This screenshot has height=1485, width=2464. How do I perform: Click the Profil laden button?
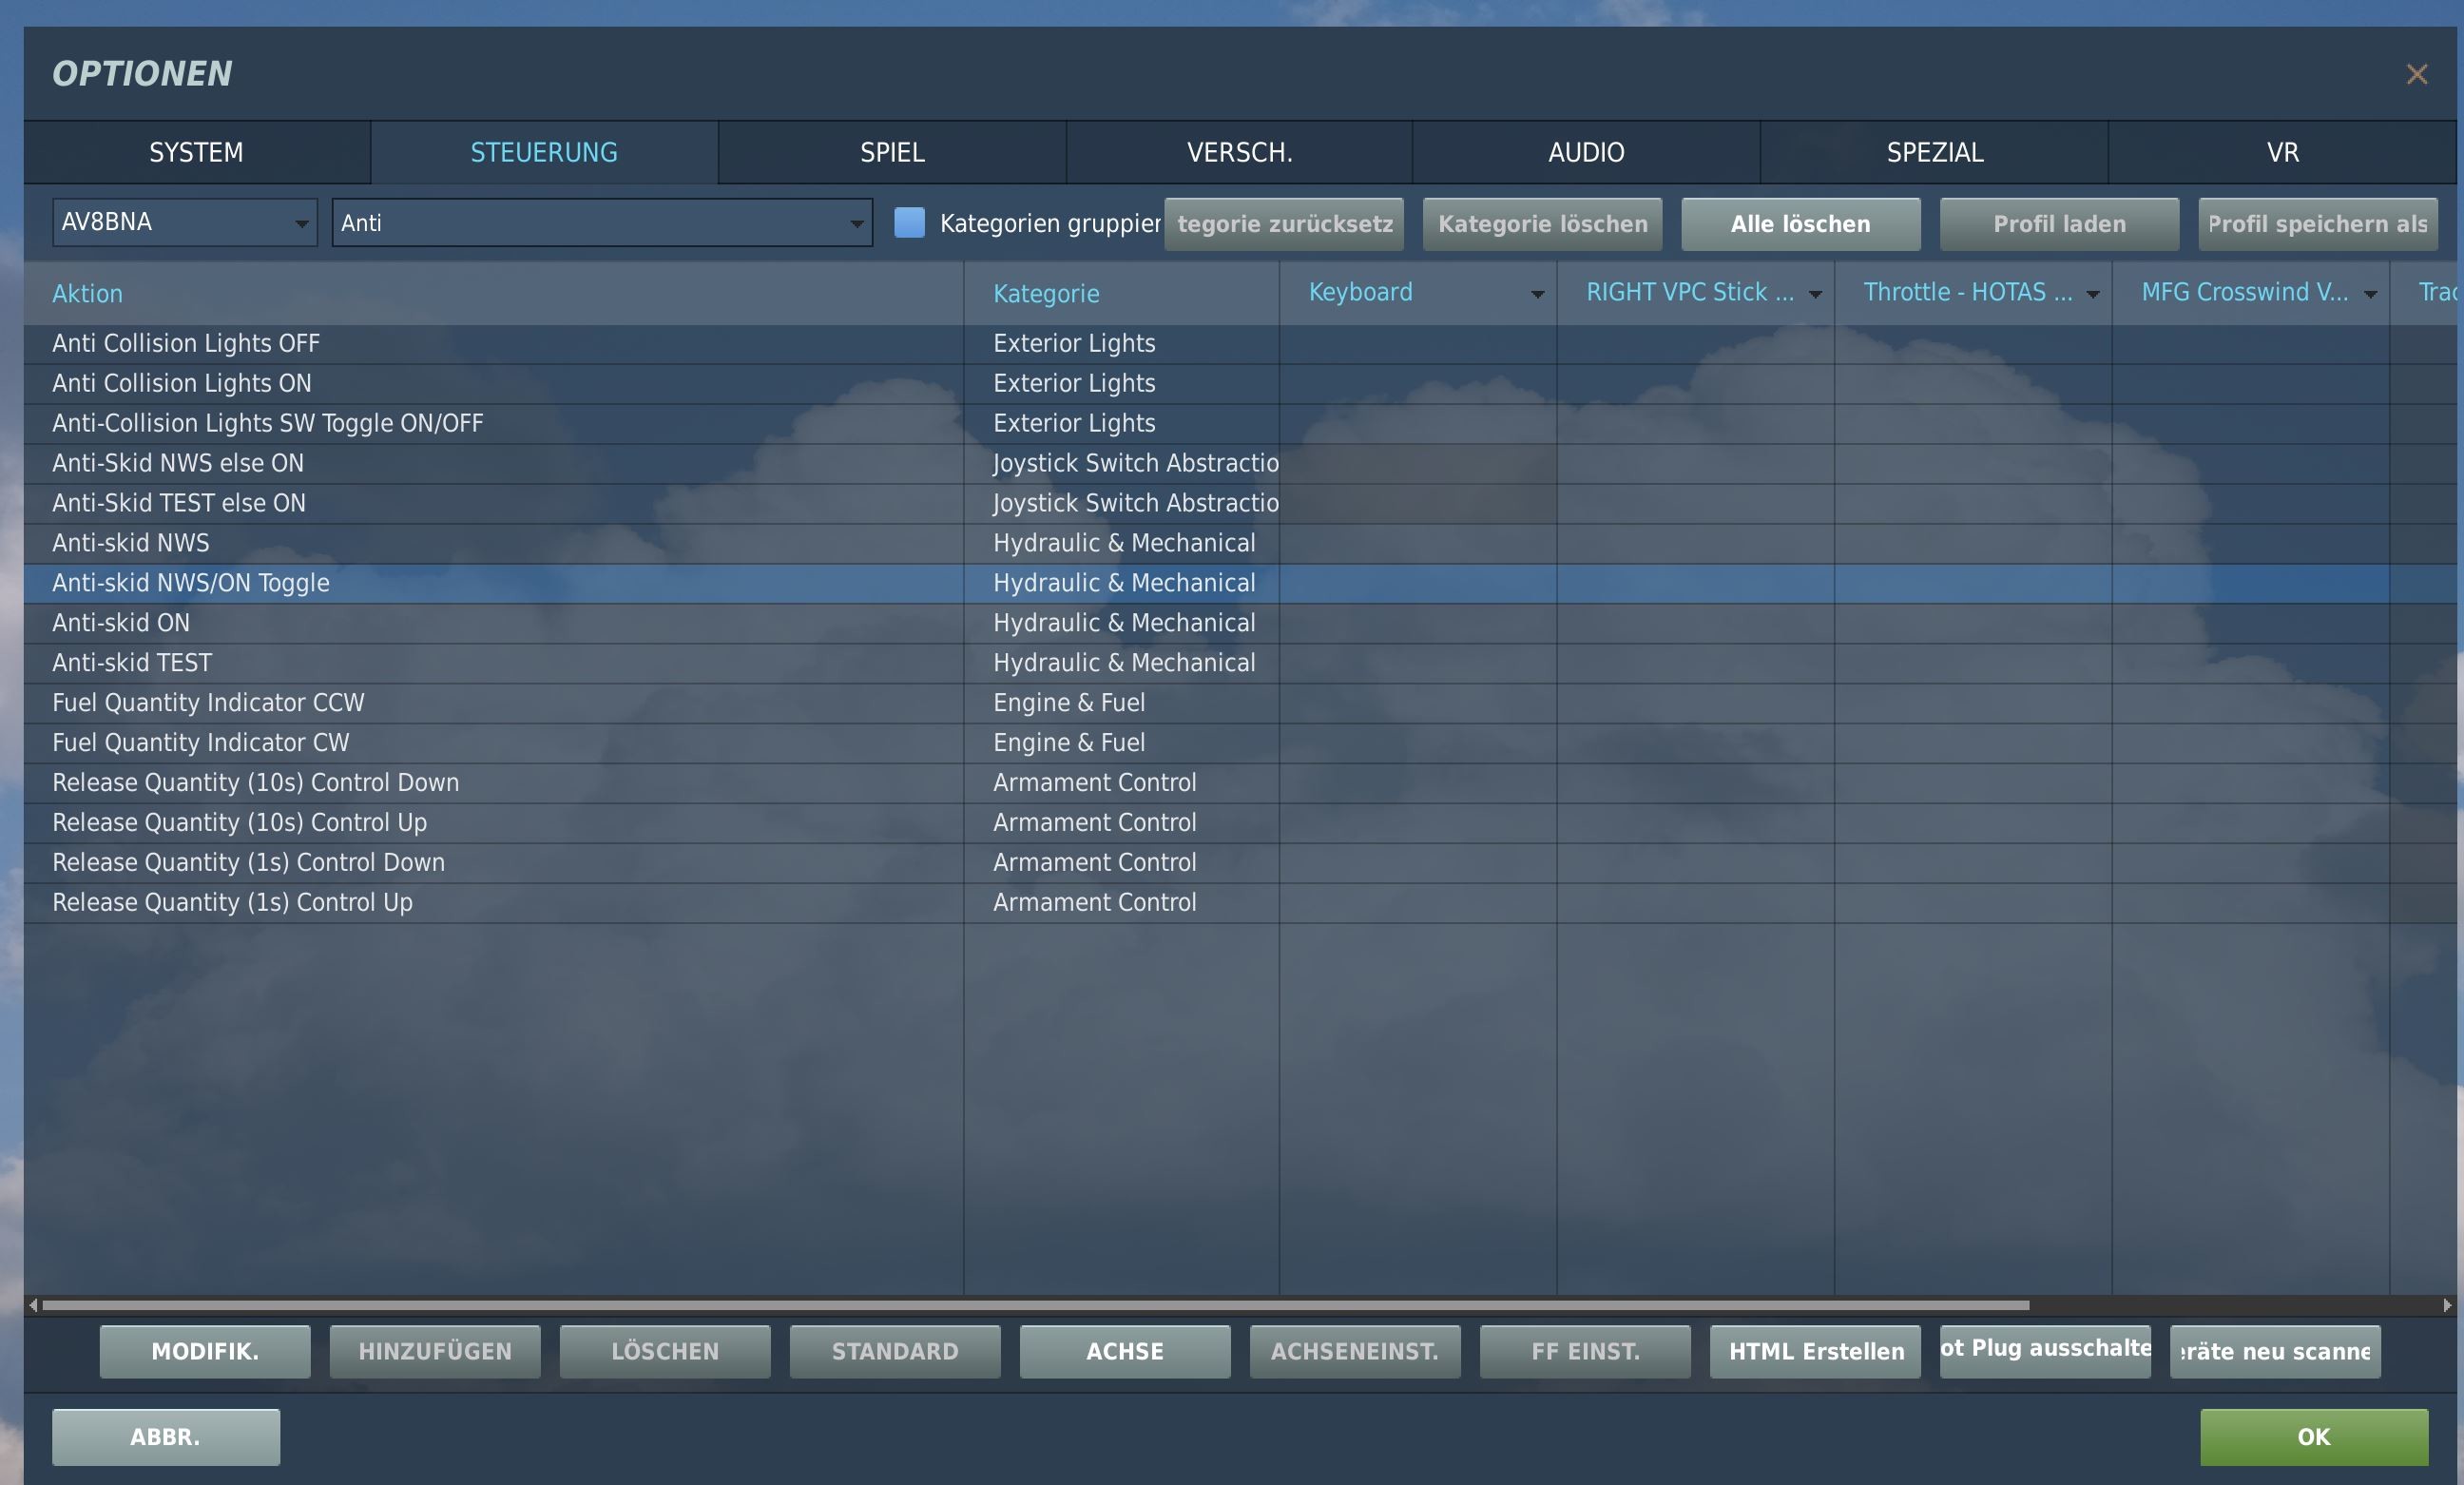pyautogui.click(x=2059, y=224)
